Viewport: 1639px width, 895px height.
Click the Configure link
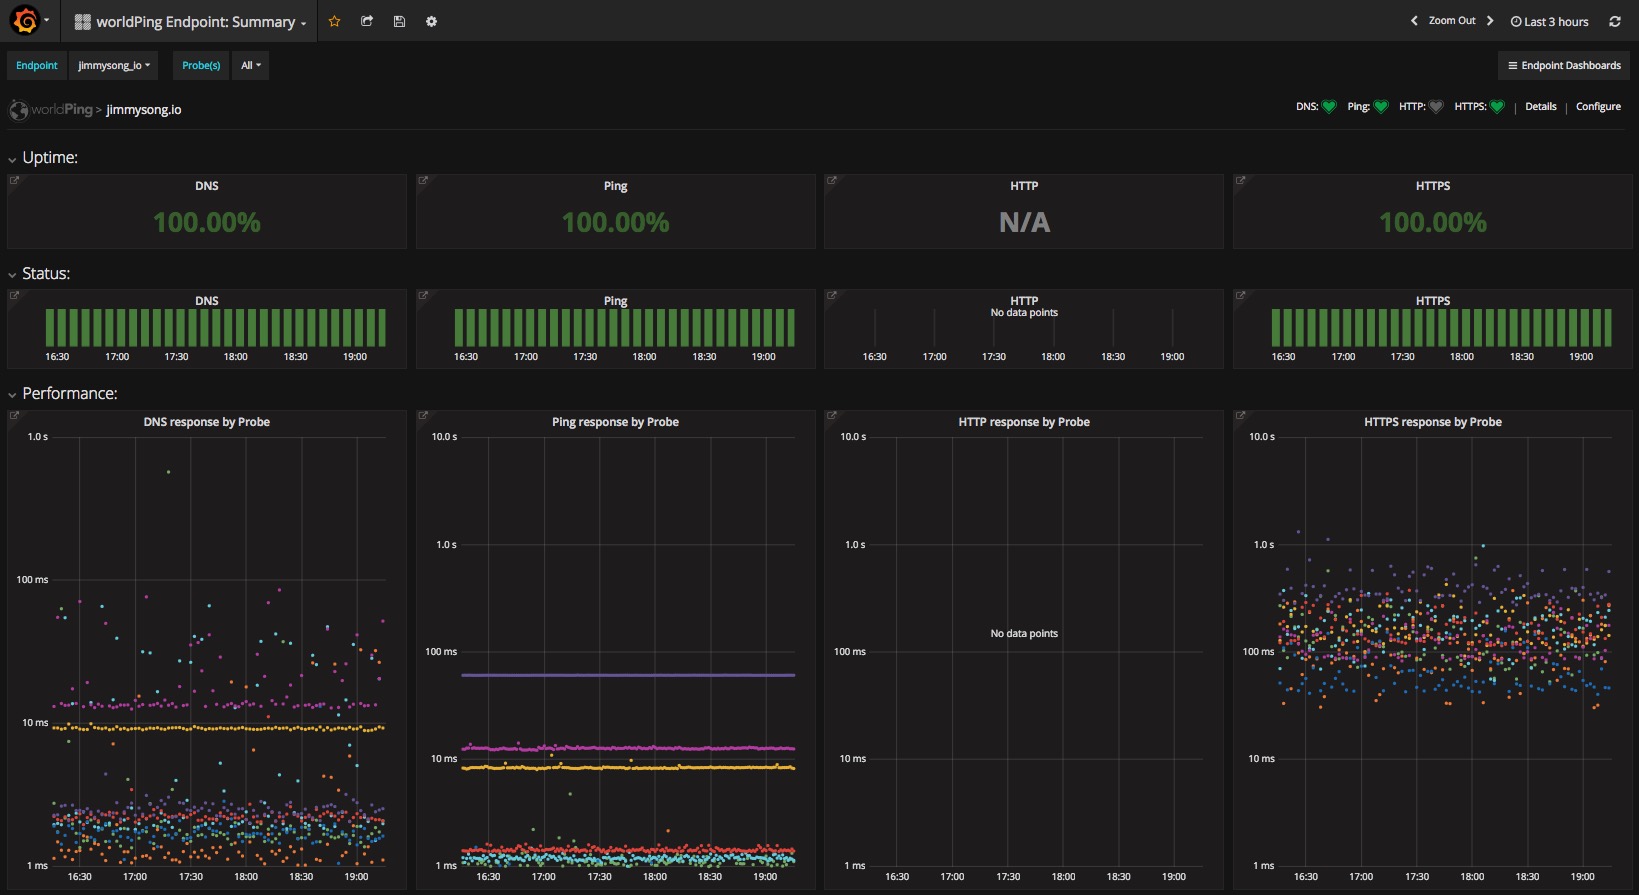1598,107
